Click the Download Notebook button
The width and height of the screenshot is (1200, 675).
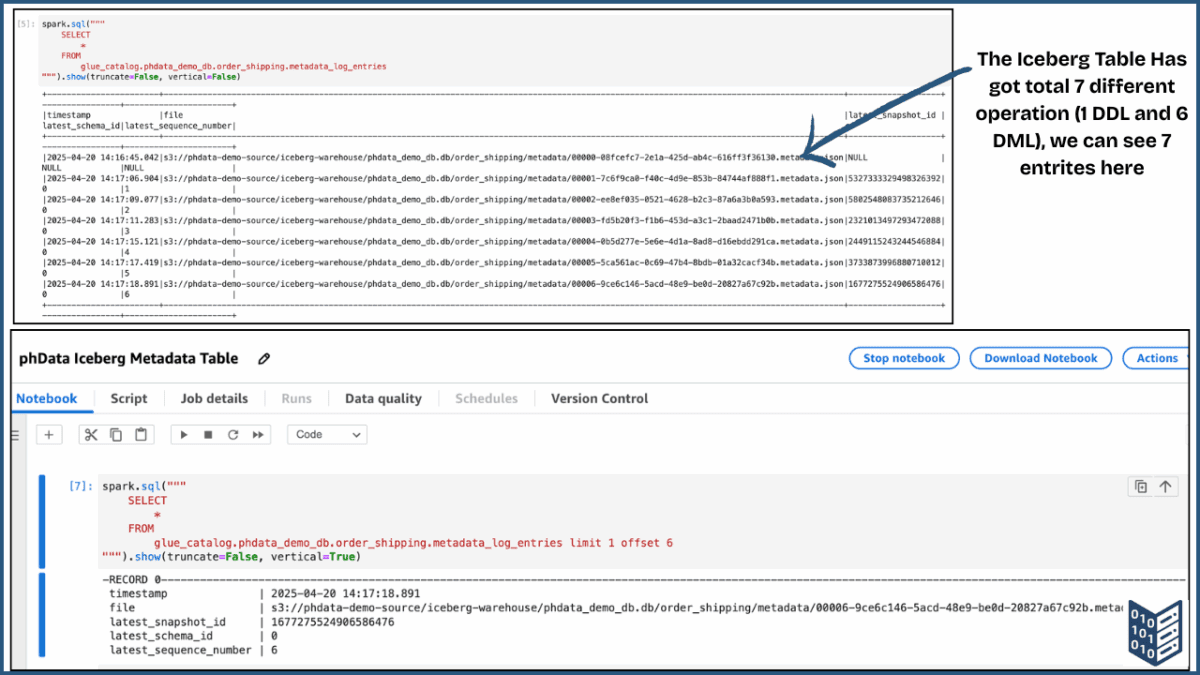(x=1040, y=358)
